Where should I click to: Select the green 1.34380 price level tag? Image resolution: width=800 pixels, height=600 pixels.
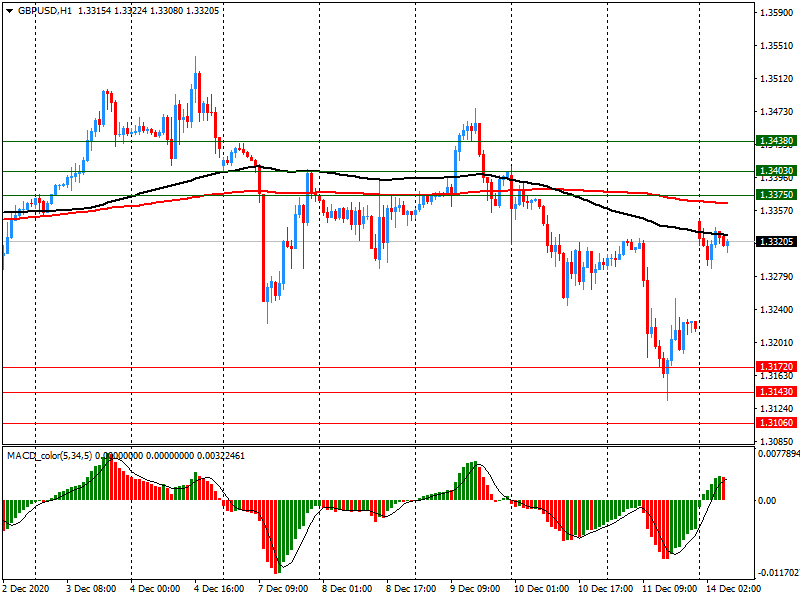776,141
